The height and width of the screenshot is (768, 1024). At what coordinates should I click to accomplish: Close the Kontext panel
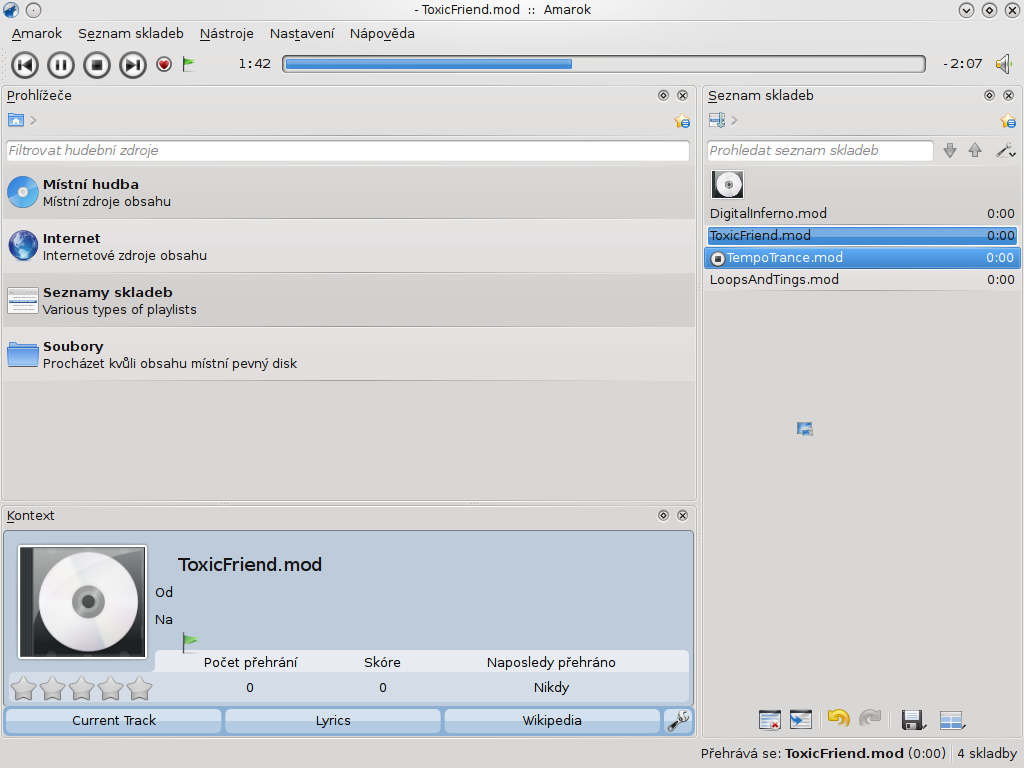(682, 515)
